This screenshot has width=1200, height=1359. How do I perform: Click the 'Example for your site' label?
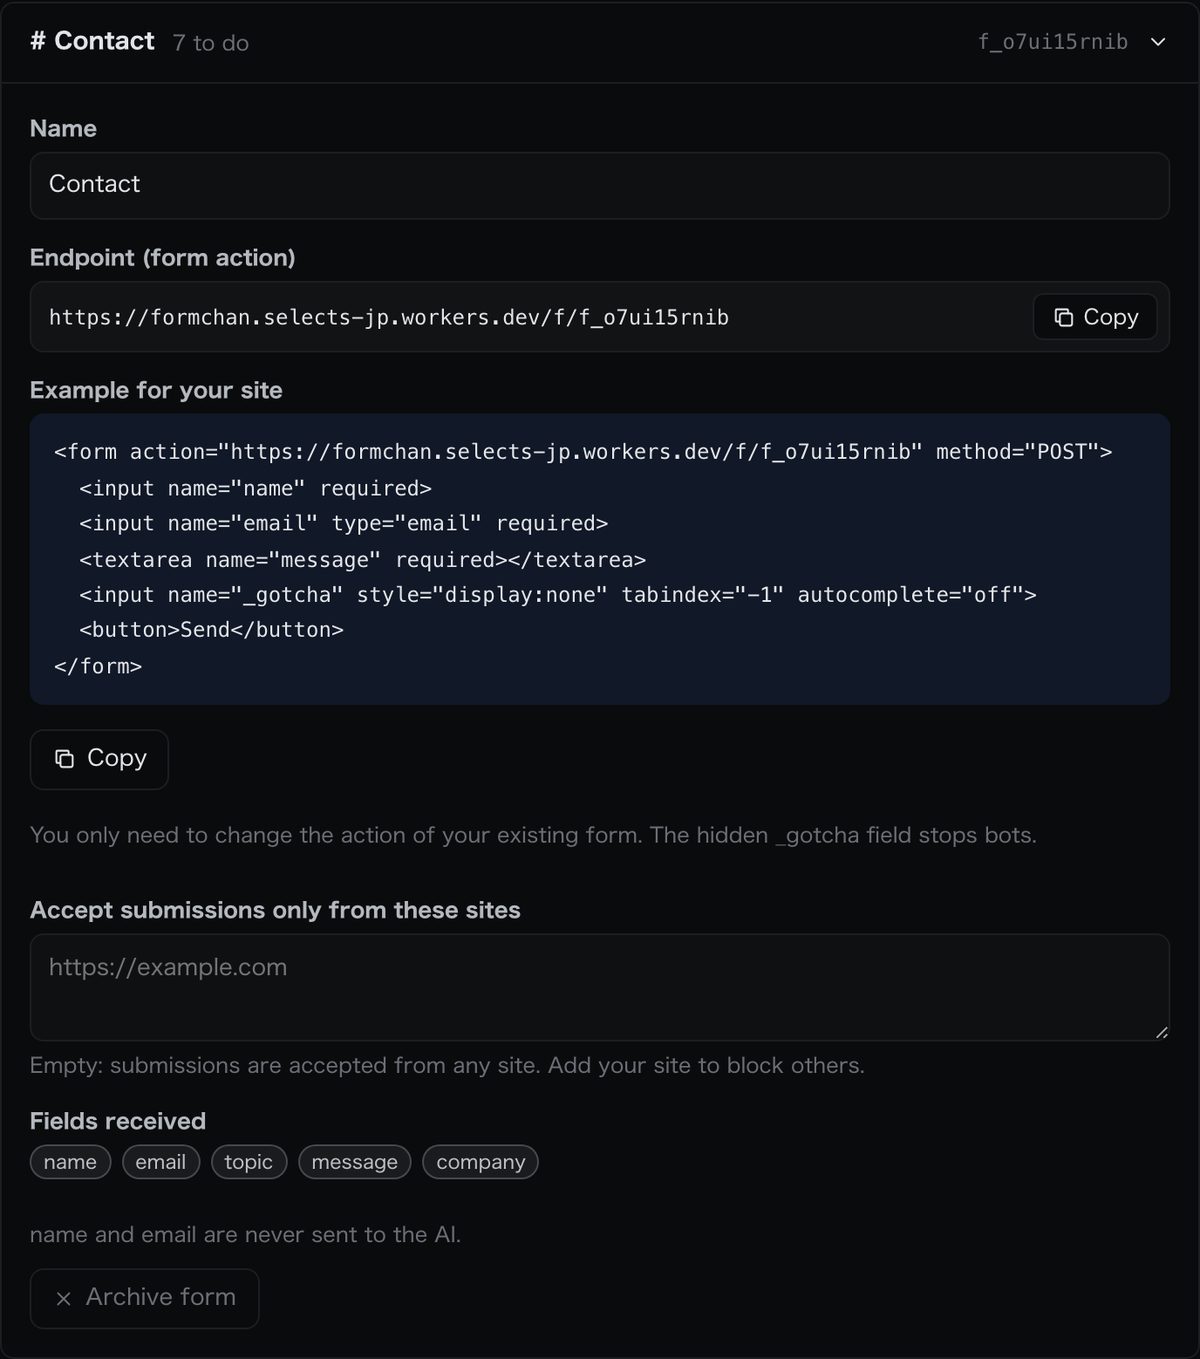pyautogui.click(x=156, y=390)
